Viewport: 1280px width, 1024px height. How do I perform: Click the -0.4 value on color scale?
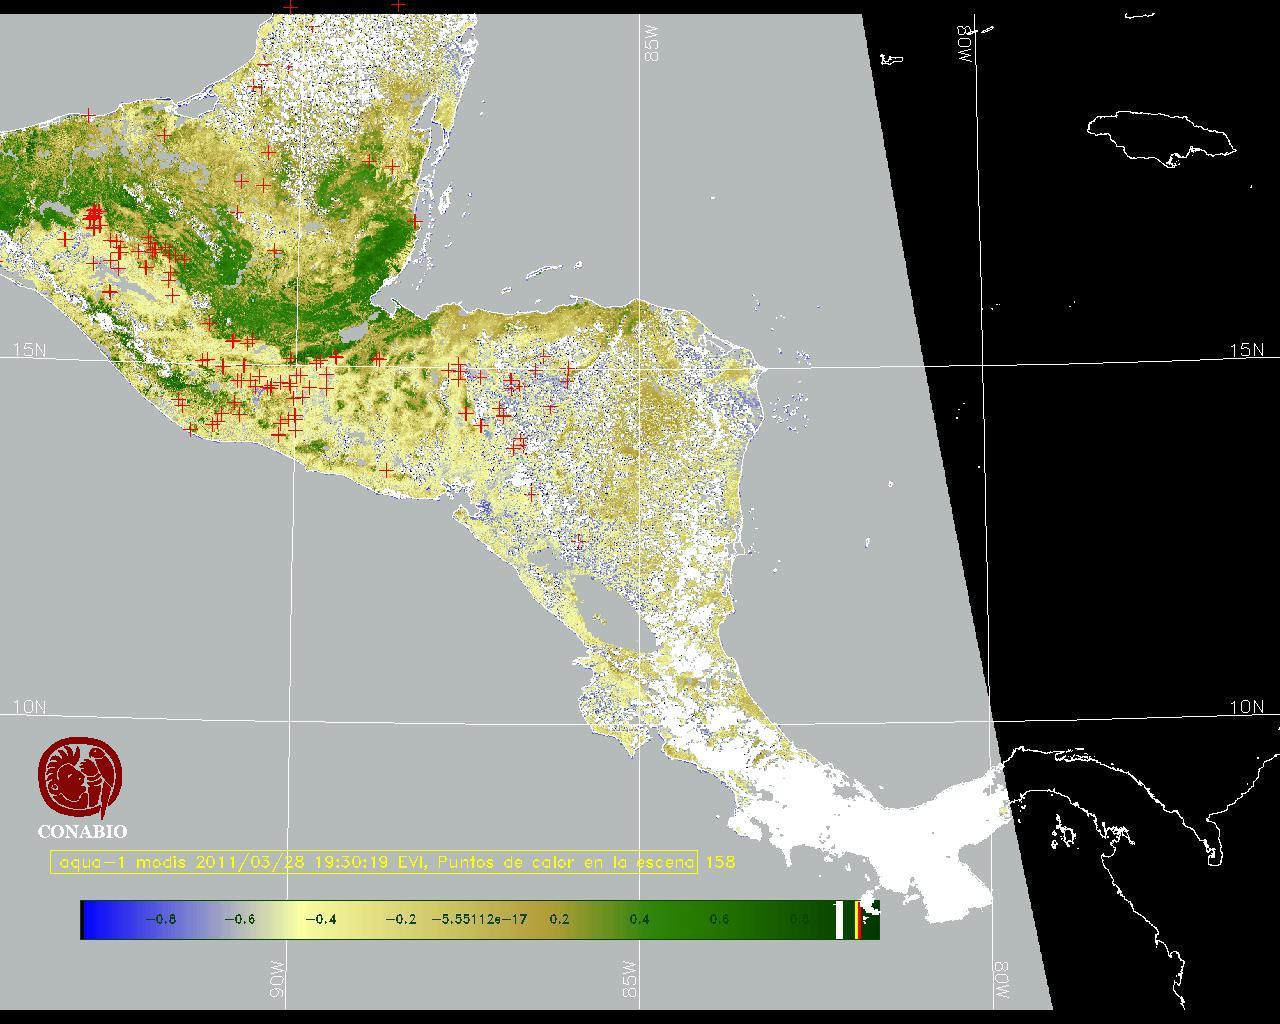(320, 919)
